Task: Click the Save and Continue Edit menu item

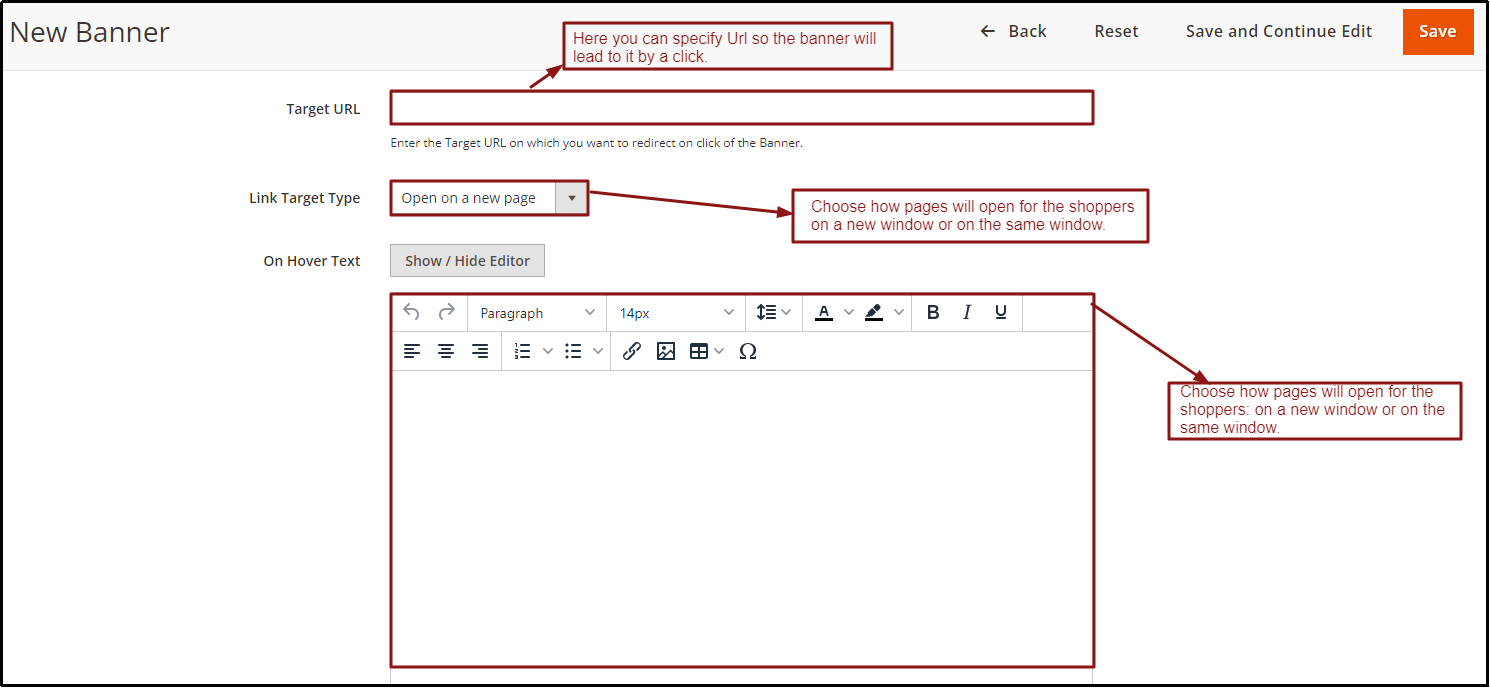Action: pyautogui.click(x=1278, y=31)
